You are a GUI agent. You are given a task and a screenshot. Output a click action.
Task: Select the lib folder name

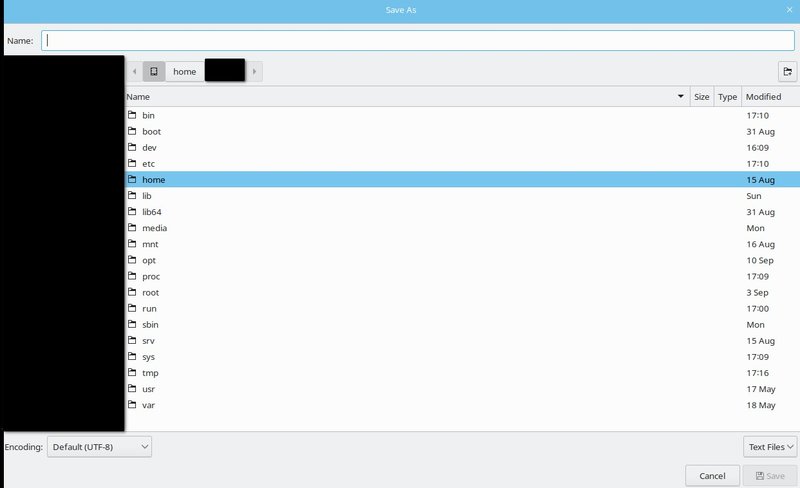(147, 196)
